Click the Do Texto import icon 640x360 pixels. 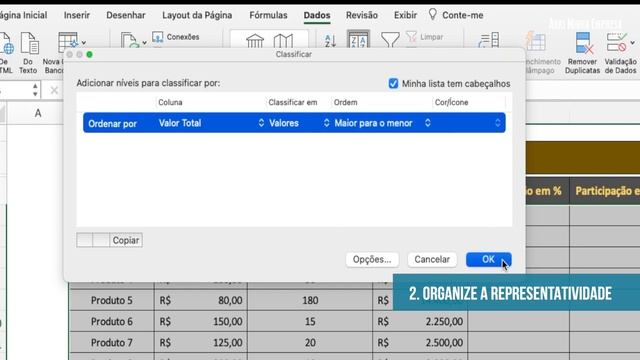click(x=29, y=44)
